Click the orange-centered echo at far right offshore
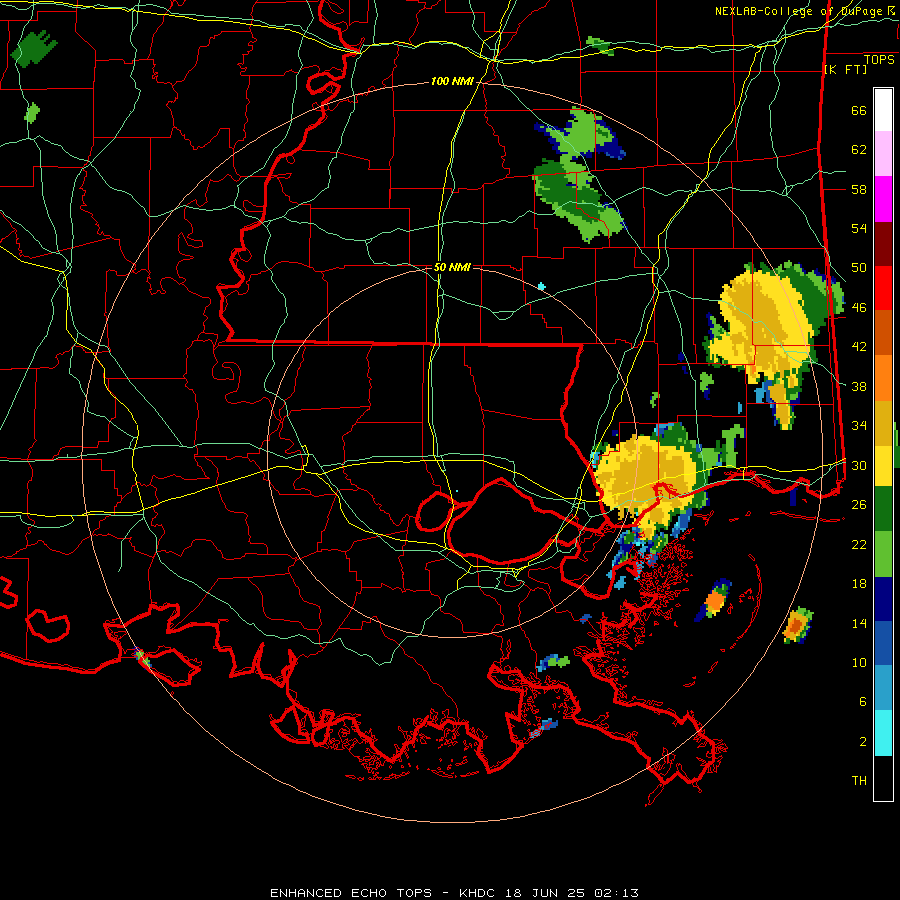Screen dimensions: 900x900 pyautogui.click(x=798, y=625)
